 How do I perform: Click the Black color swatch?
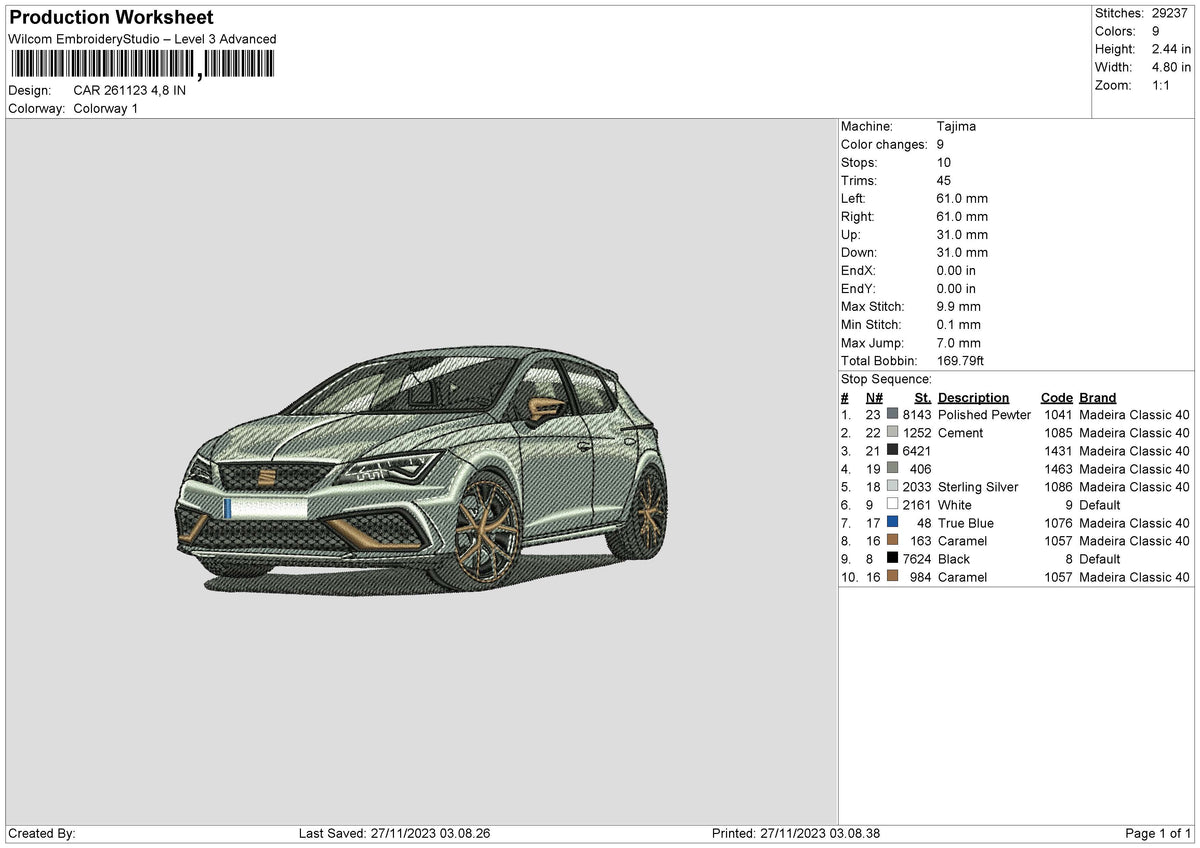point(892,559)
